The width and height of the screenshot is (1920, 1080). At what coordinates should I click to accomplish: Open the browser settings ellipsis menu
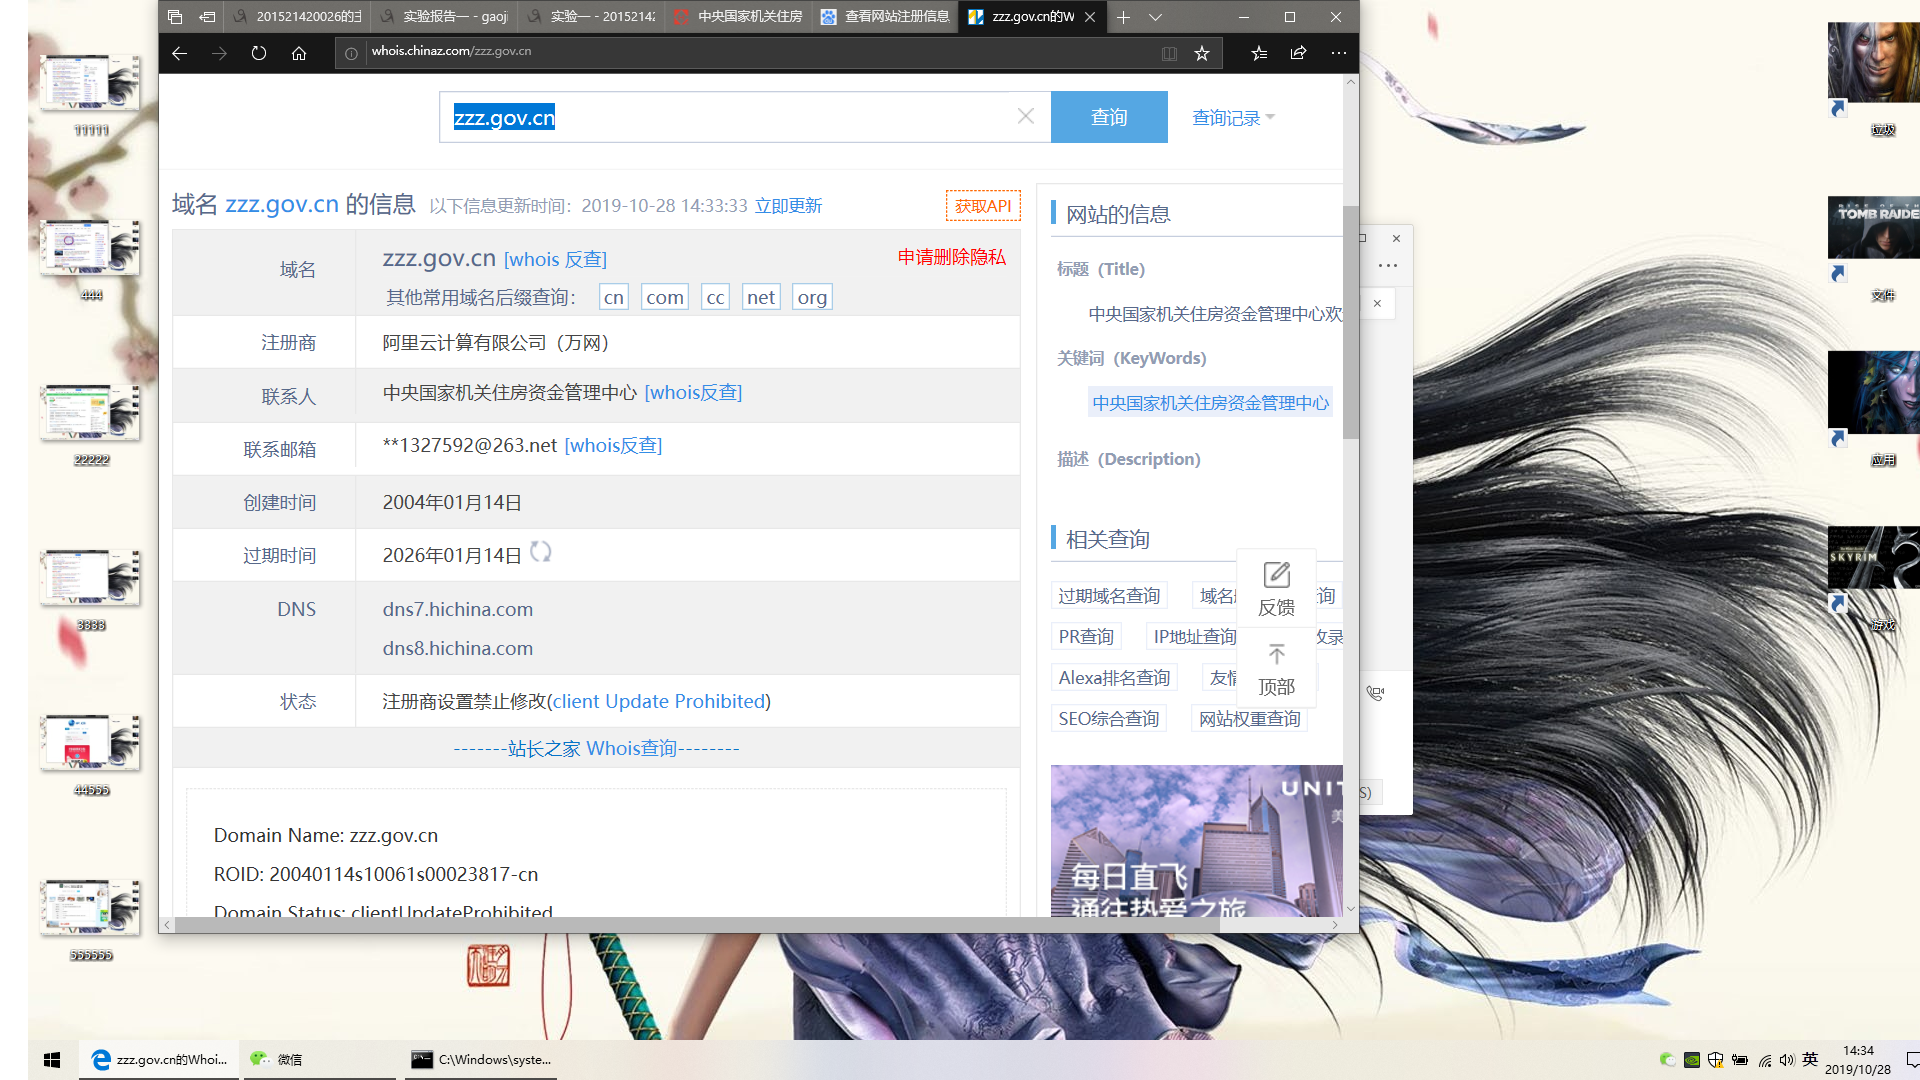[x=1338, y=53]
